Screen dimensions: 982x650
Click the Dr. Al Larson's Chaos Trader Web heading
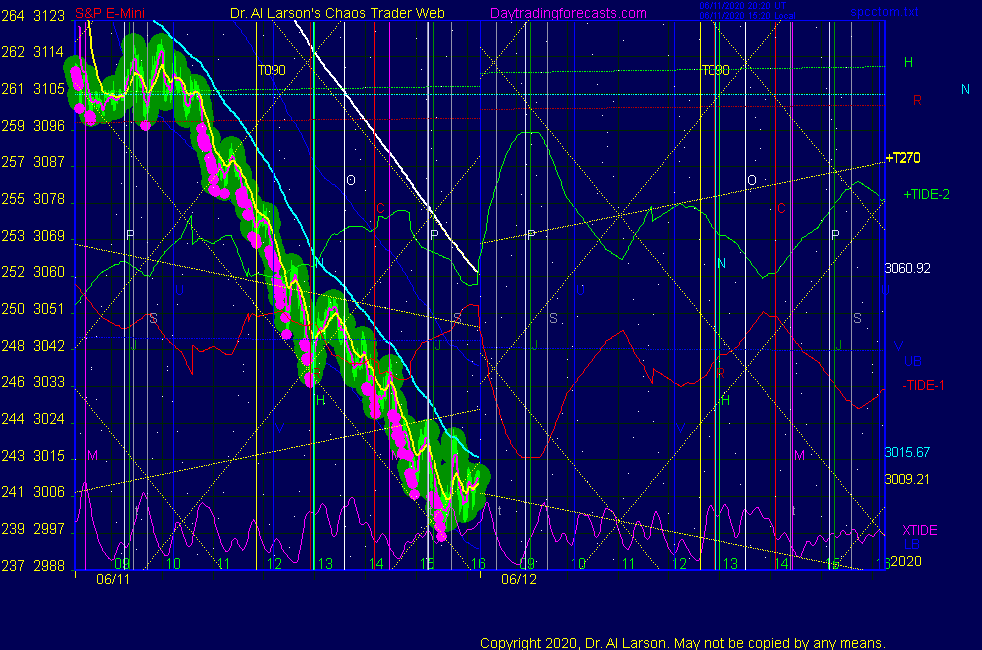click(337, 13)
